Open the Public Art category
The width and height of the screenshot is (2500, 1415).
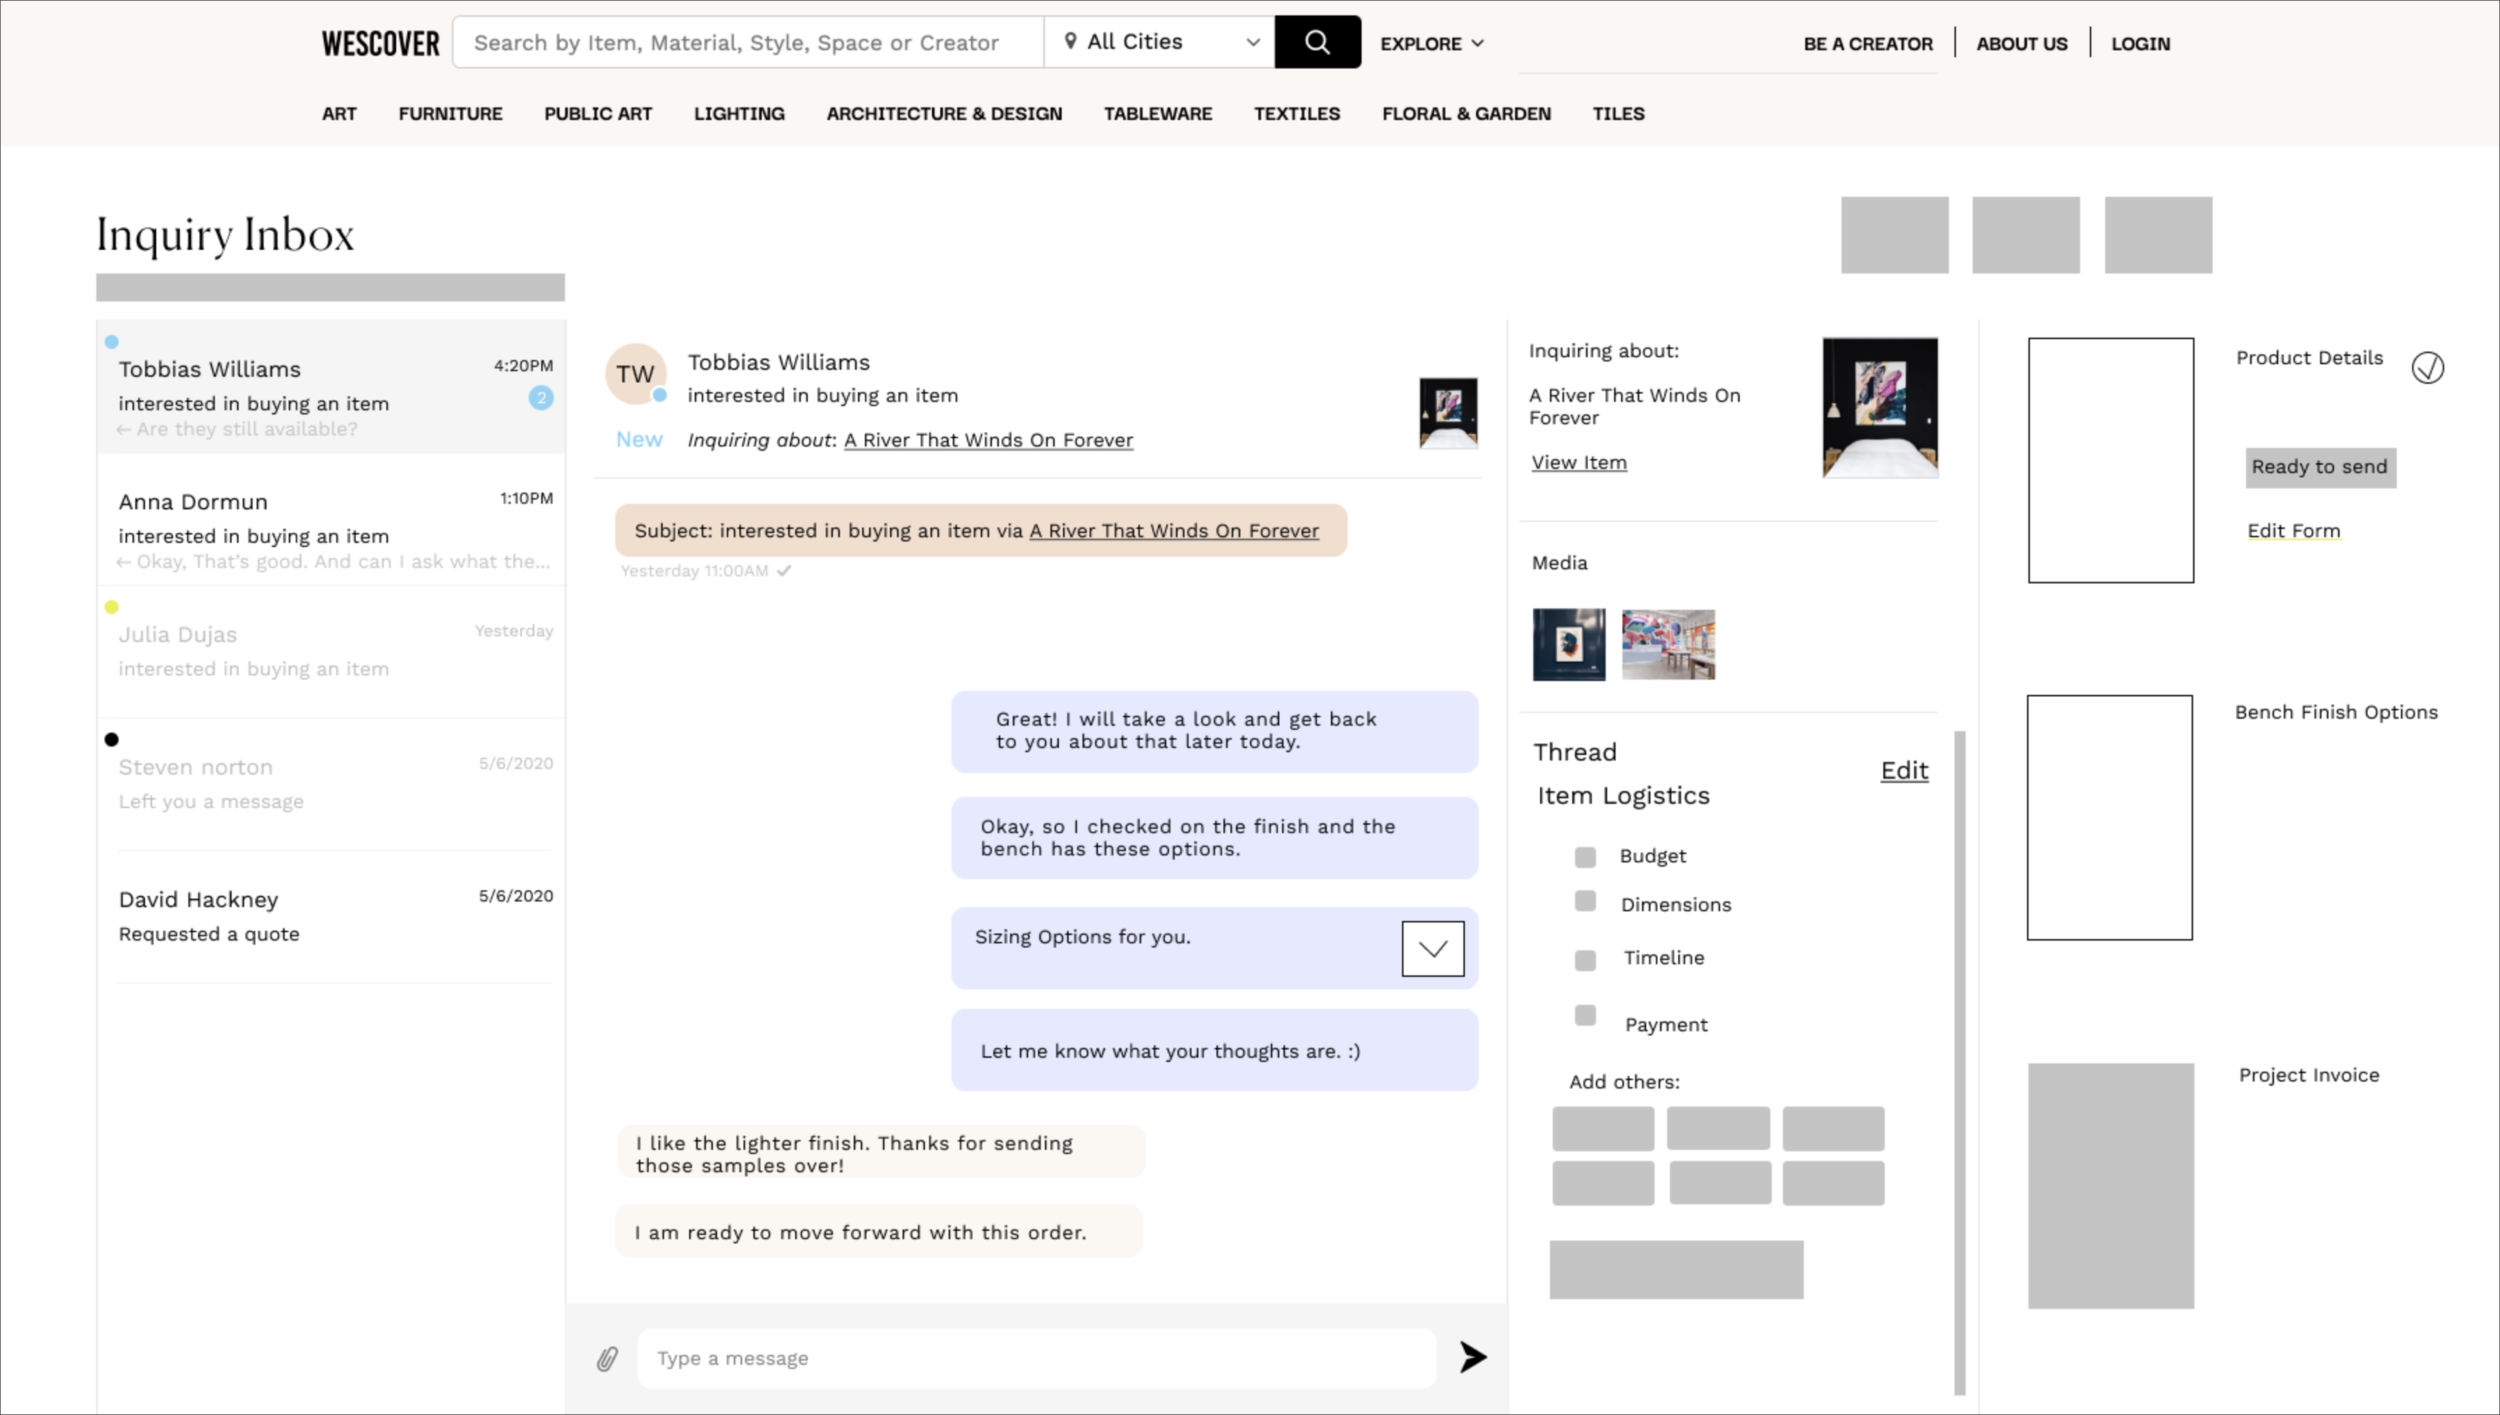pos(598,114)
